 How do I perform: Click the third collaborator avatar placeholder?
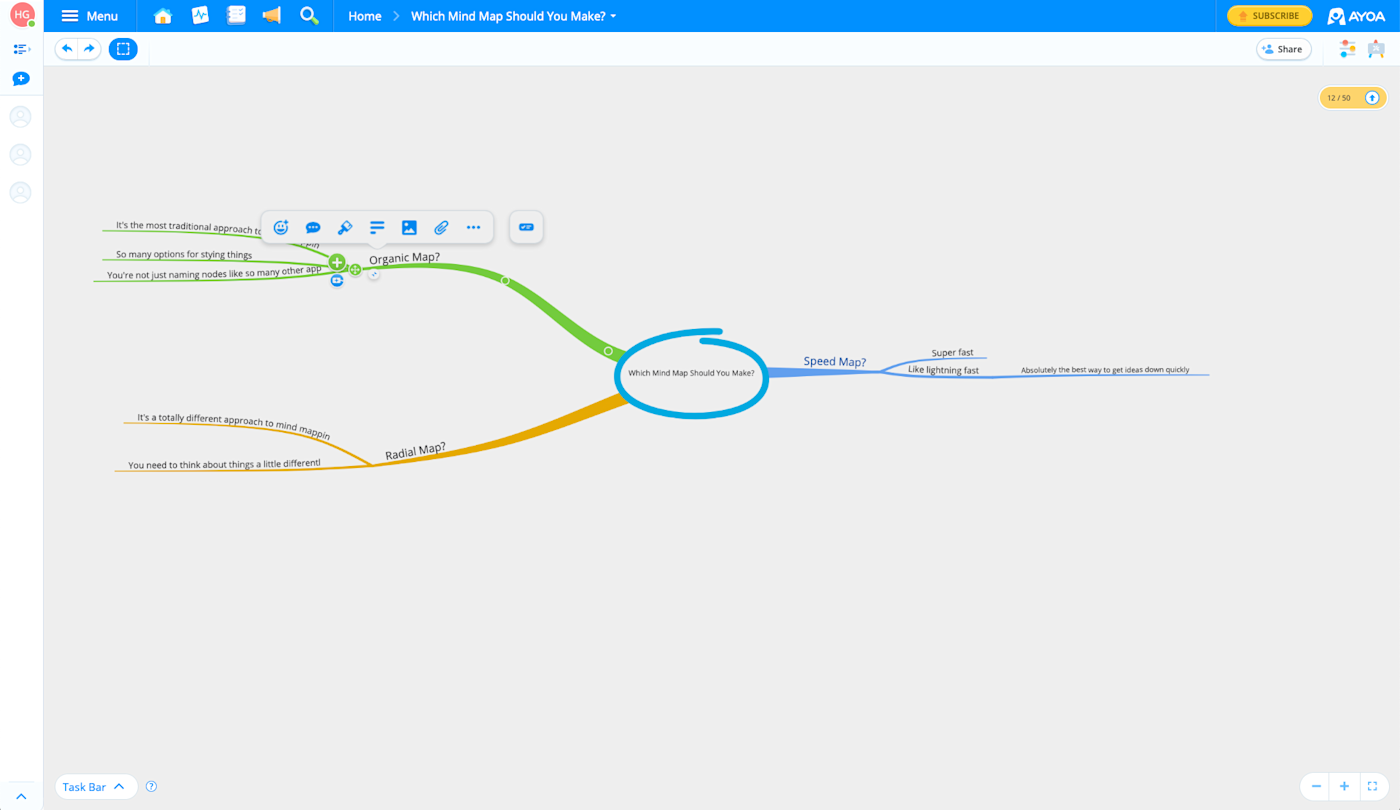(x=20, y=193)
